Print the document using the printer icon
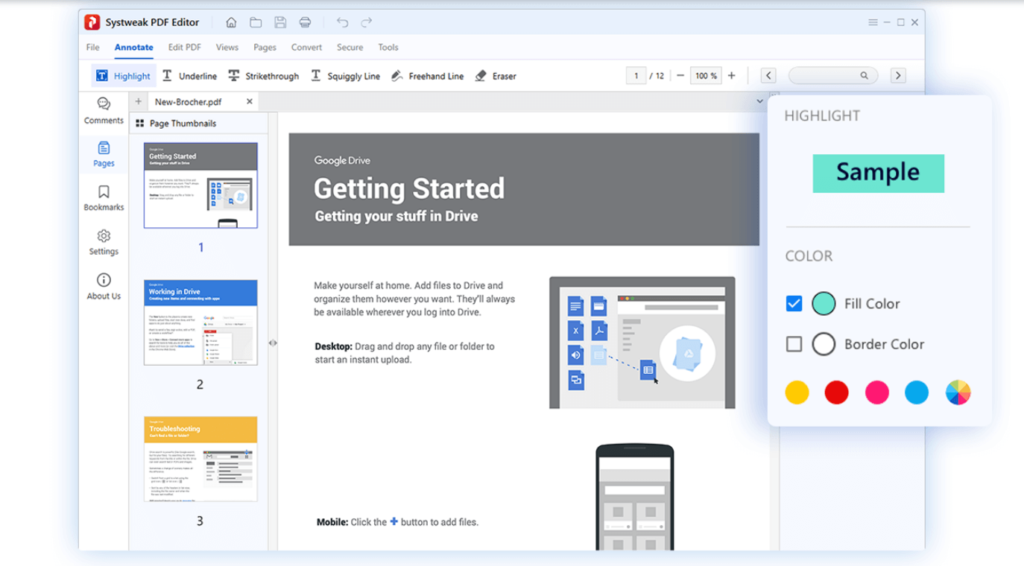 tap(305, 22)
